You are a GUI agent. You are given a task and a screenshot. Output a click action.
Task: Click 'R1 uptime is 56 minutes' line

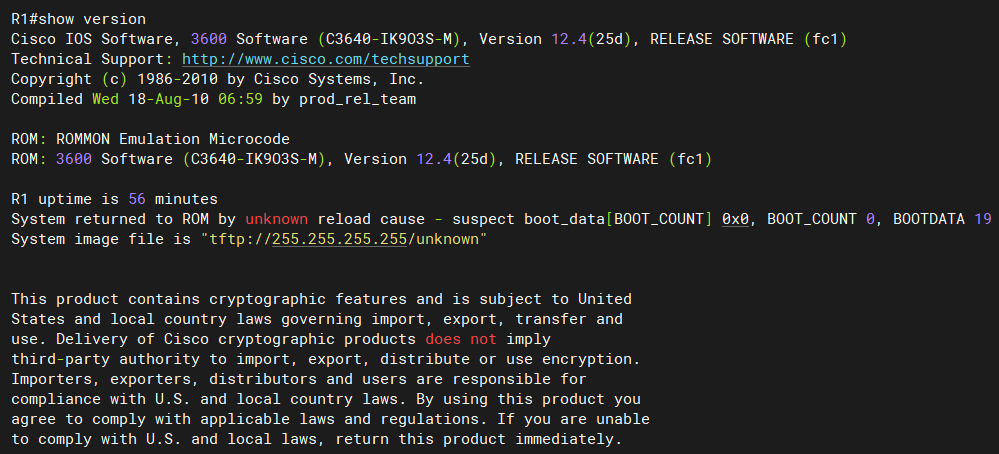[115, 199]
